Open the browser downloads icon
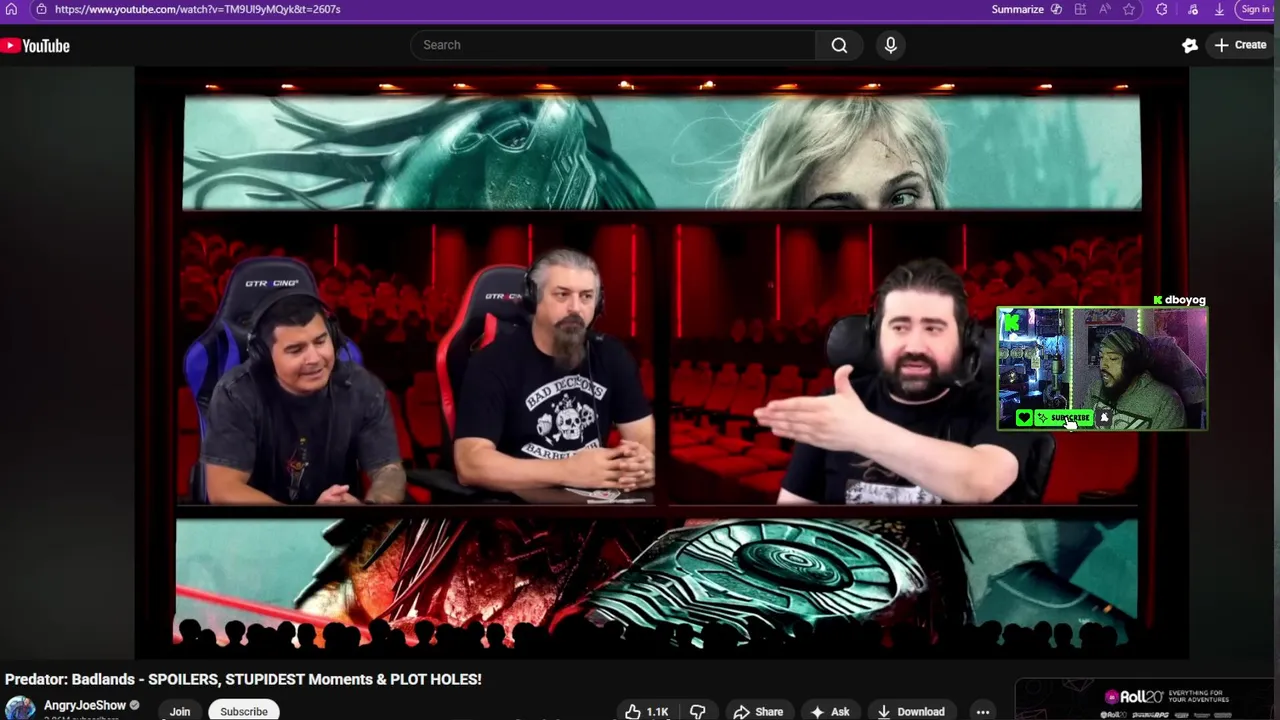 (1219, 9)
